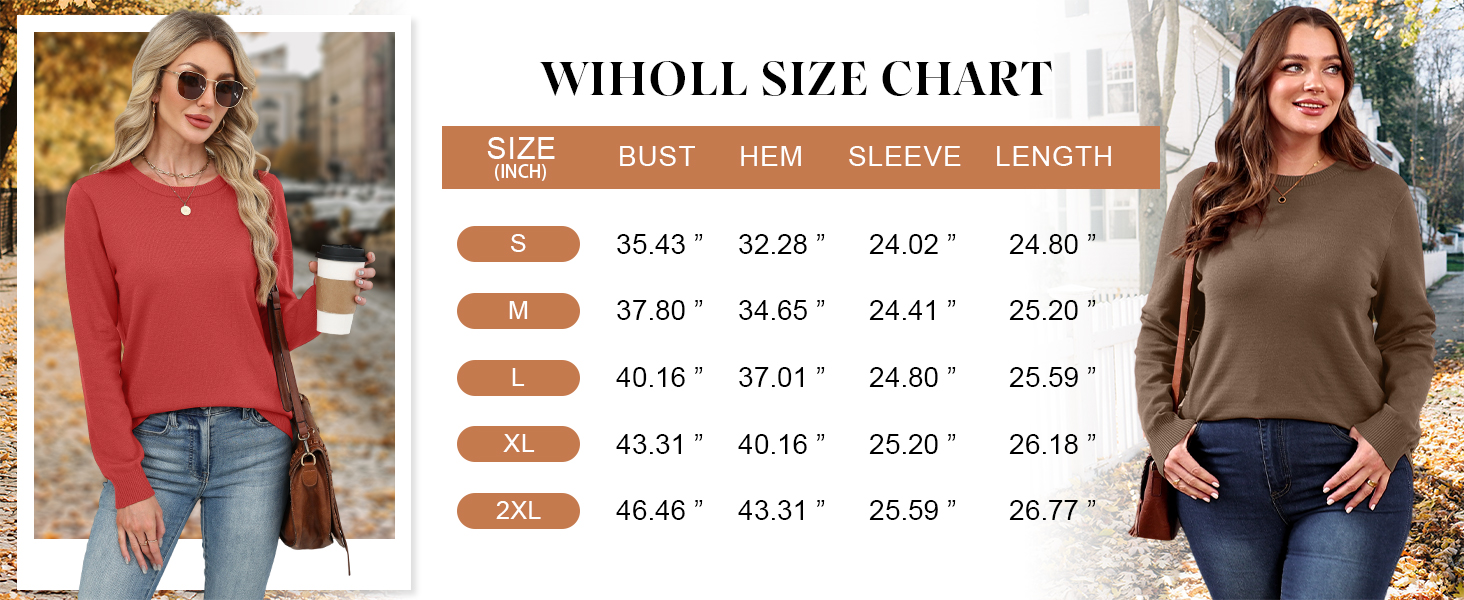Select the SLEEVE column header
The height and width of the screenshot is (600, 1464).
click(904, 157)
